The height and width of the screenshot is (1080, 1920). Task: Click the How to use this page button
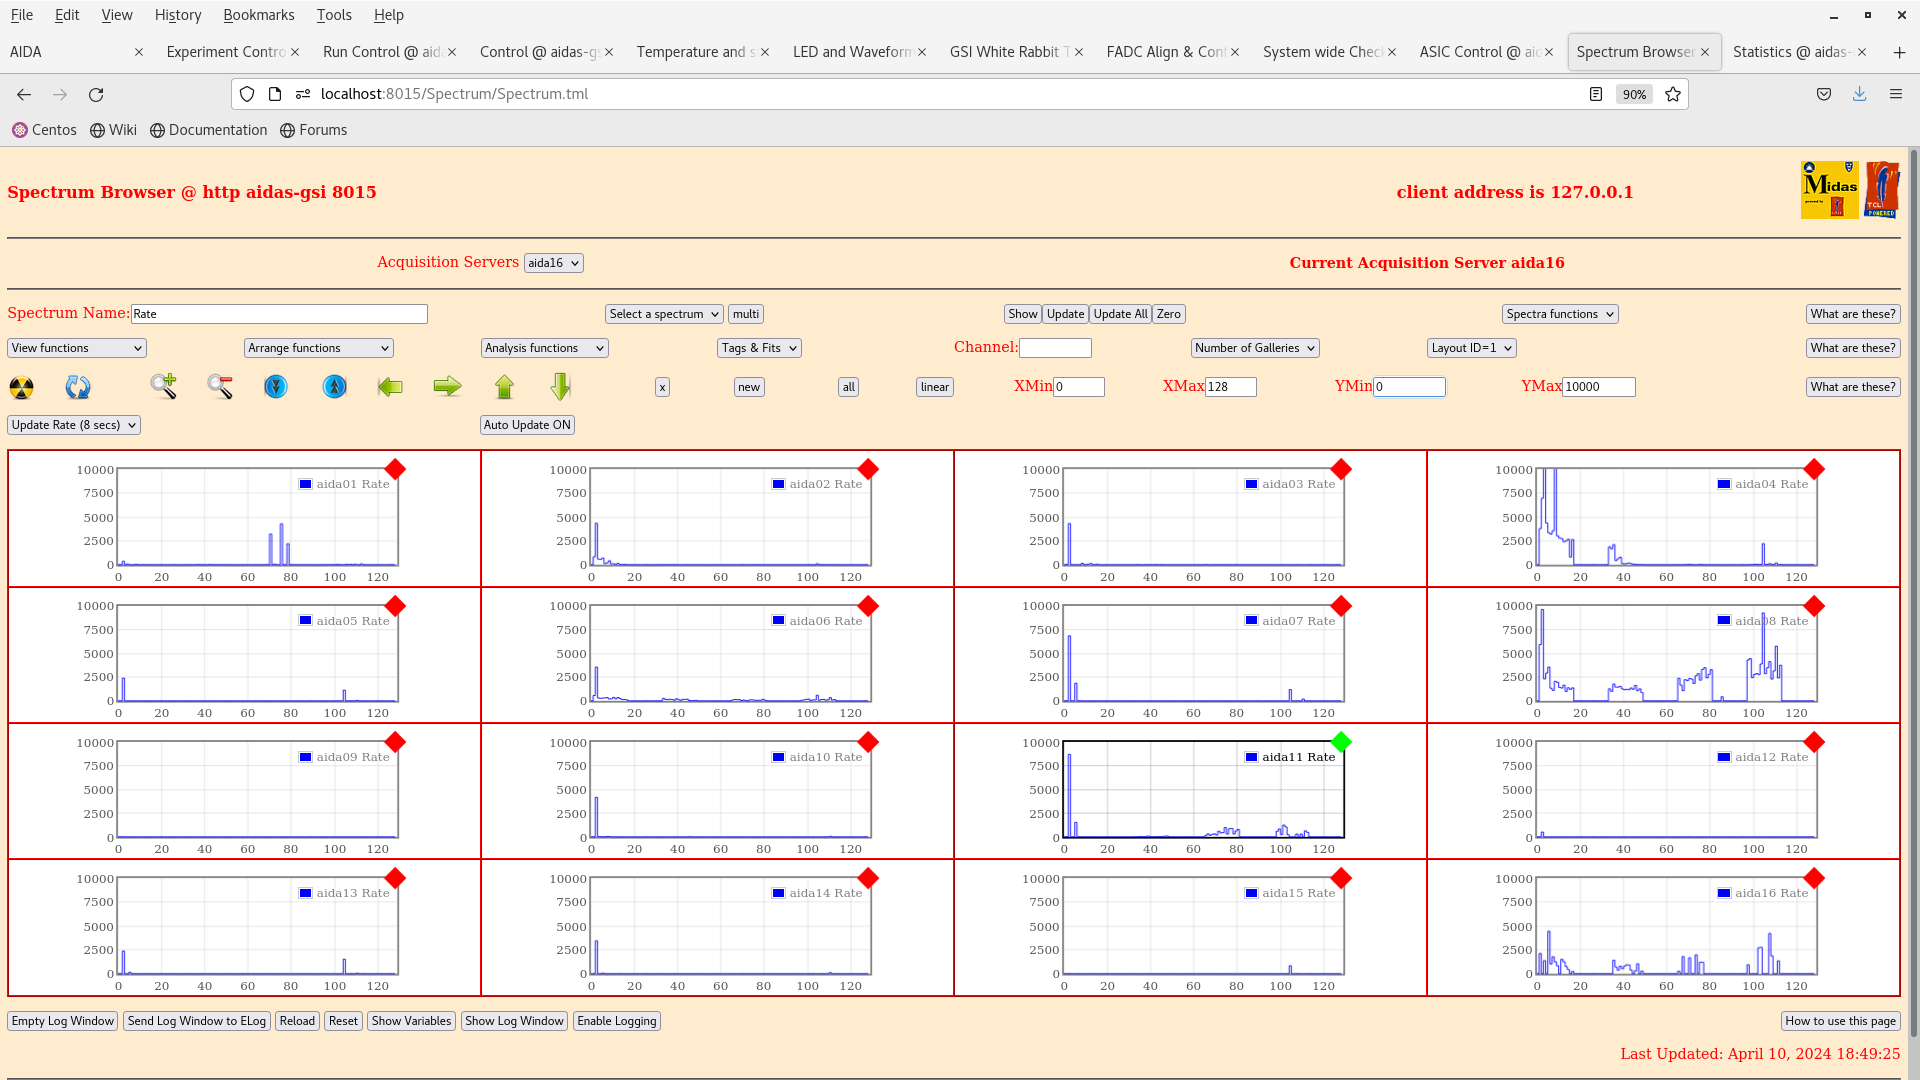tap(1840, 1021)
